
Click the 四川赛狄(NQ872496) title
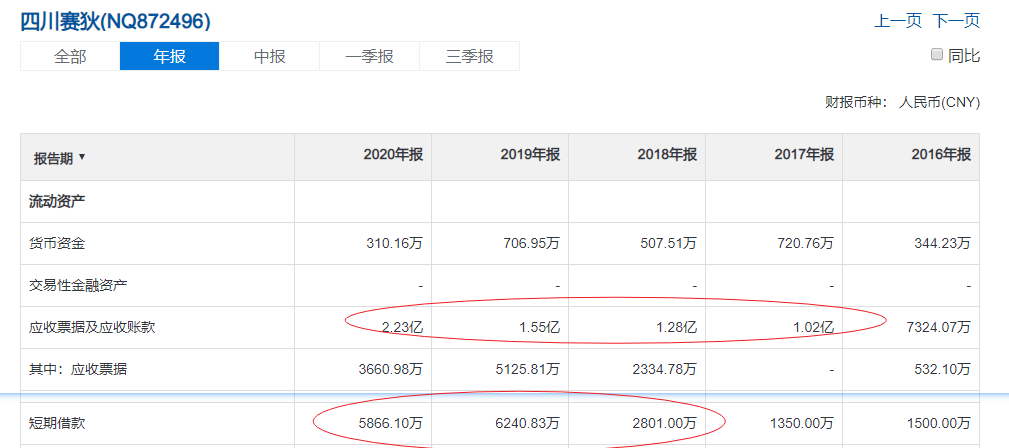coord(115,21)
